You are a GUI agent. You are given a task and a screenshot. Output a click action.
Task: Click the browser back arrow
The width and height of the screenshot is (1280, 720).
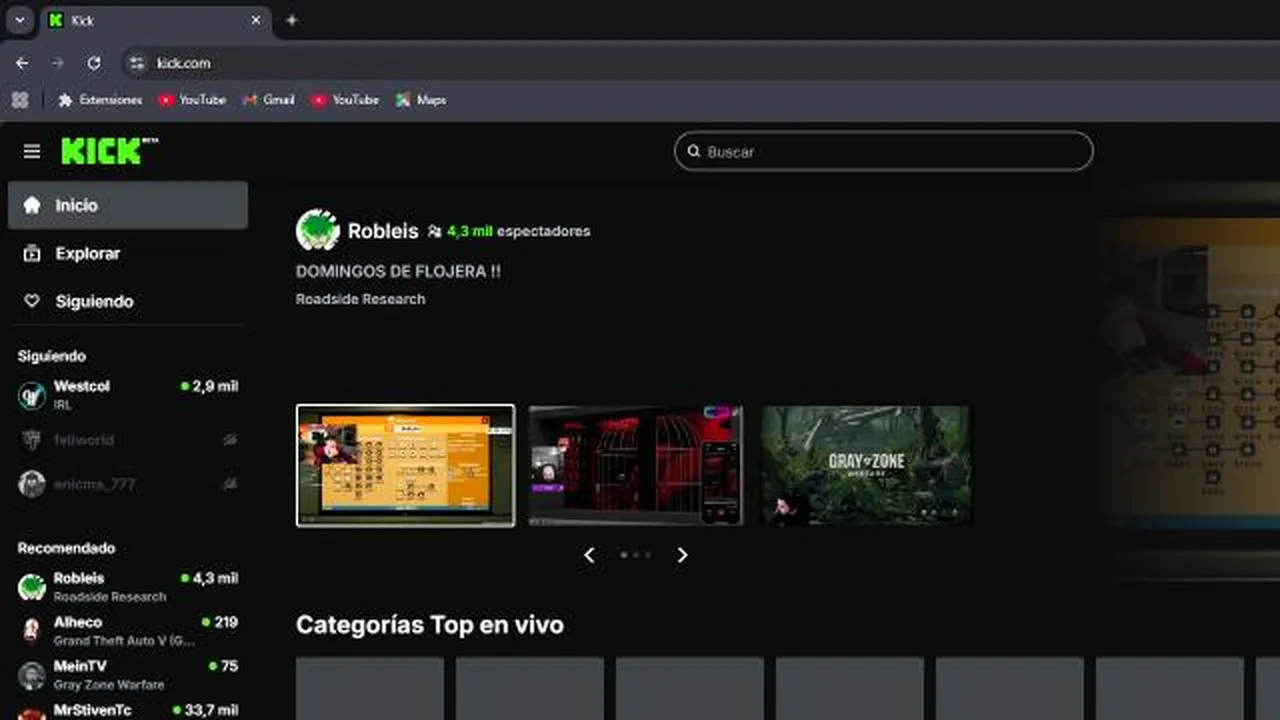click(x=22, y=63)
